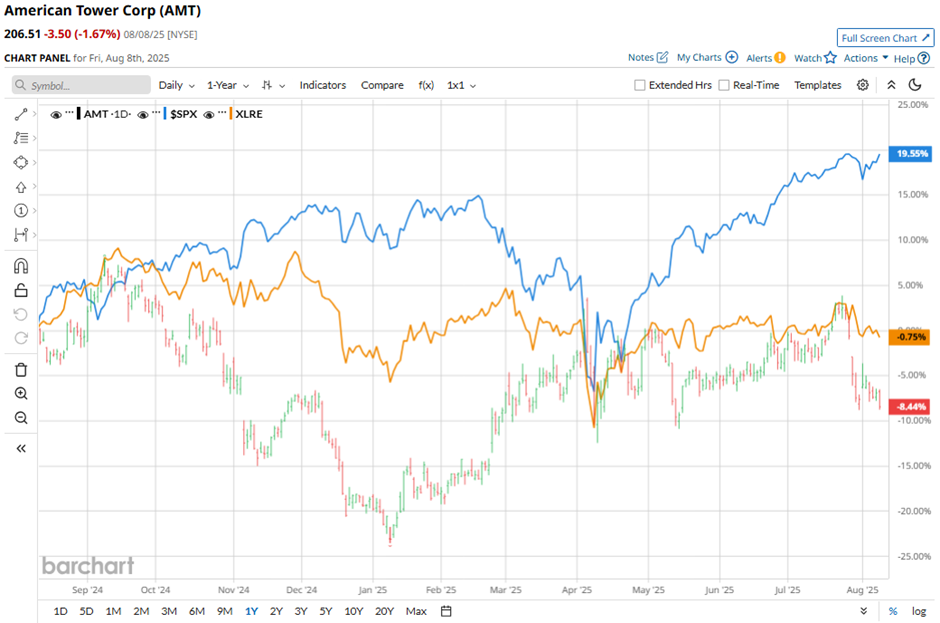
Task: Select the 9M time range
Action: click(x=225, y=611)
